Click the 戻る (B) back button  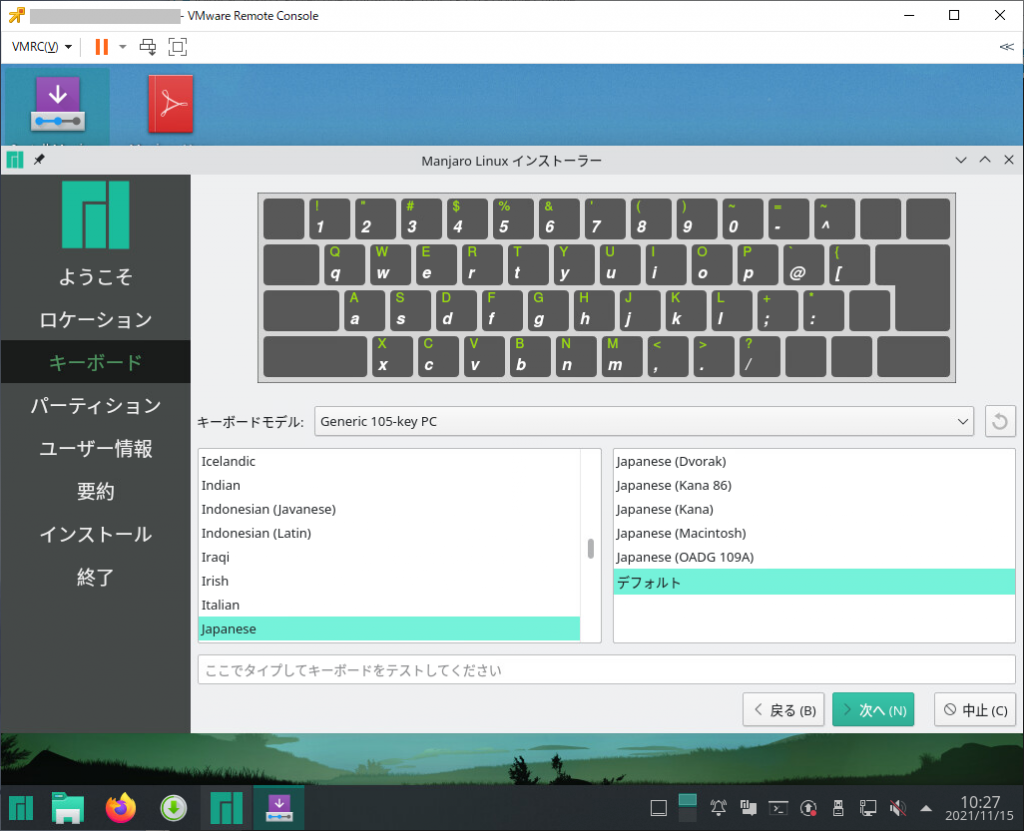pos(784,710)
